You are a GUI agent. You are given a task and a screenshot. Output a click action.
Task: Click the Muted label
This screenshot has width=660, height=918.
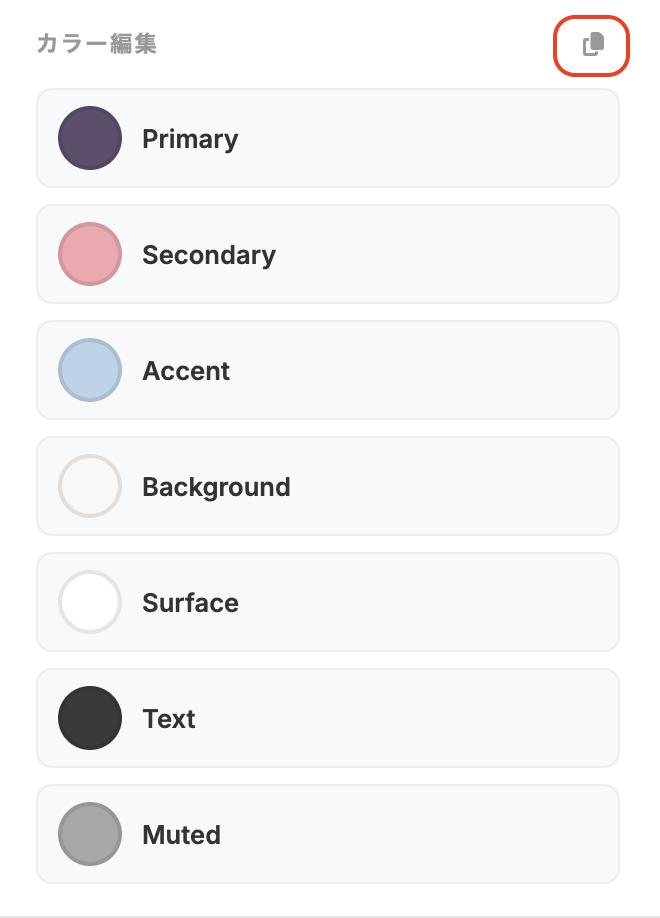(181, 835)
